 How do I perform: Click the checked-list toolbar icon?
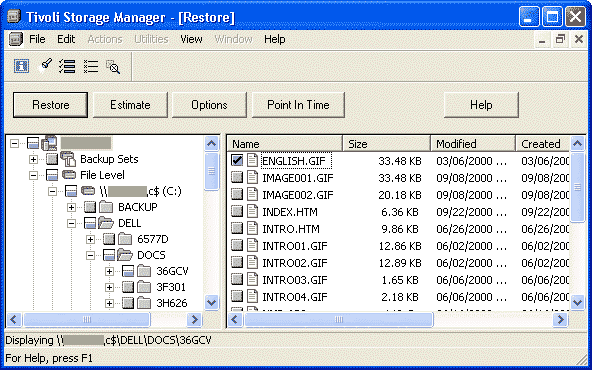tap(67, 66)
